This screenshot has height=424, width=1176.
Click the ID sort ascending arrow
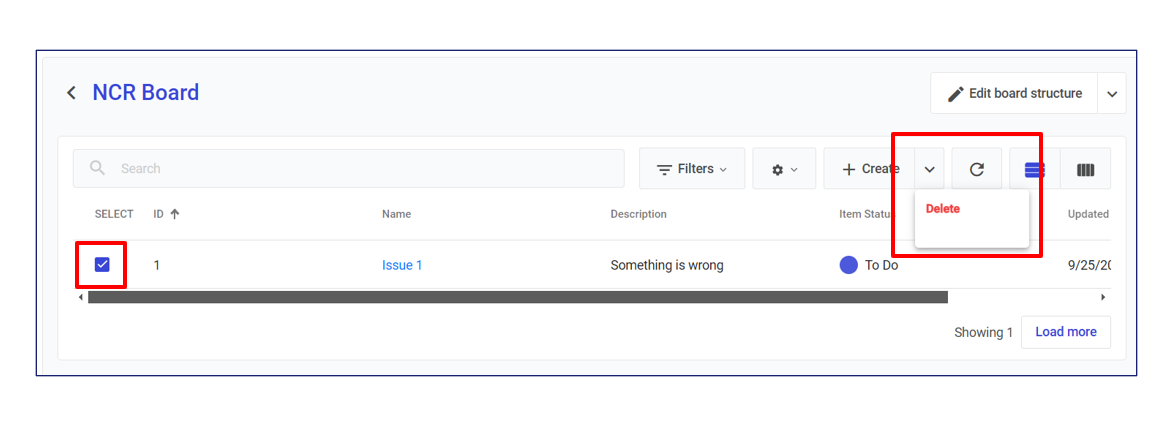pos(175,214)
